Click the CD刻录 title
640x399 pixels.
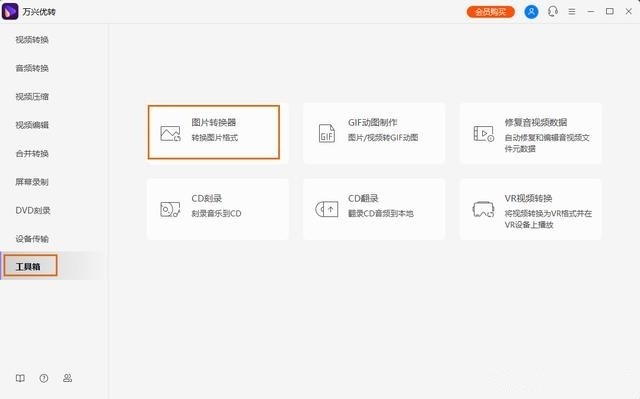[207, 198]
